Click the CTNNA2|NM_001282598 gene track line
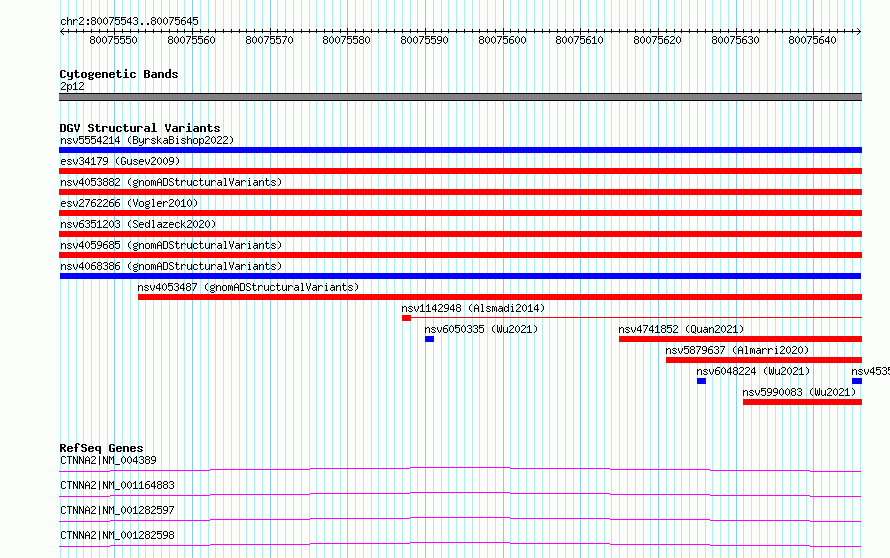 pos(460,544)
